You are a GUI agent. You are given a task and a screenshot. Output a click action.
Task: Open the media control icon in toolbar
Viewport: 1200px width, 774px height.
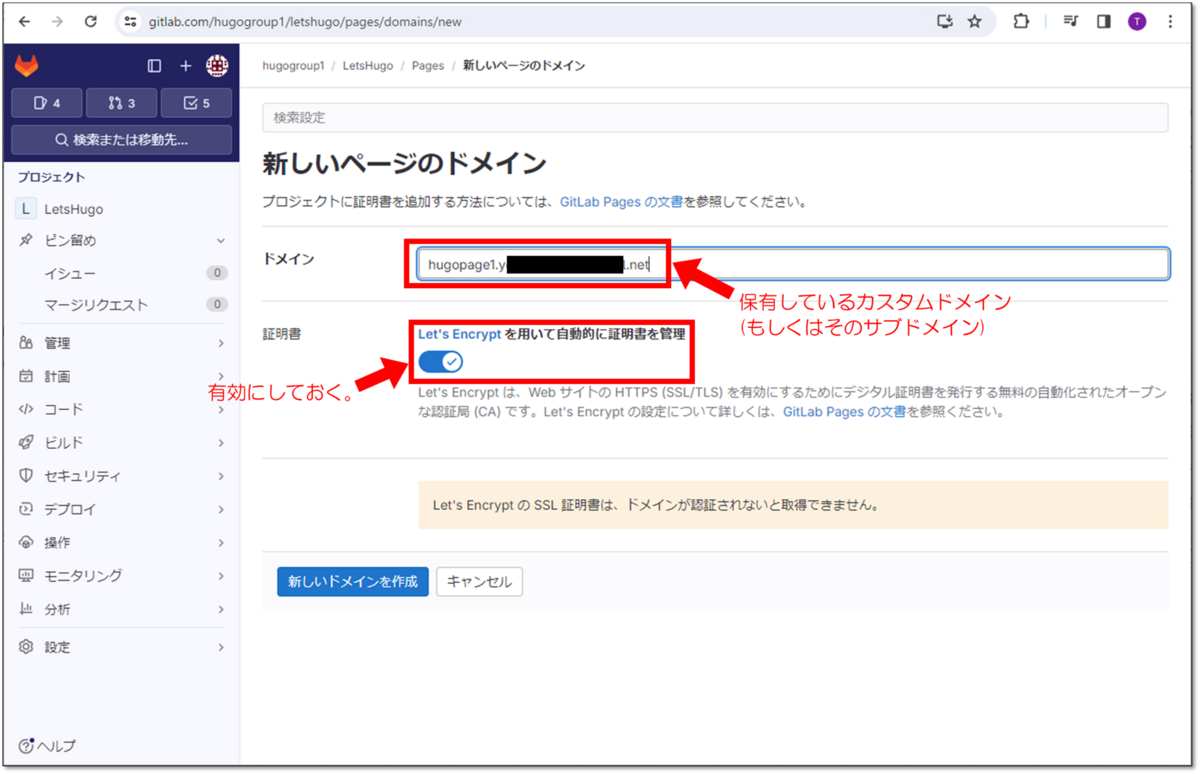pos(1071,21)
